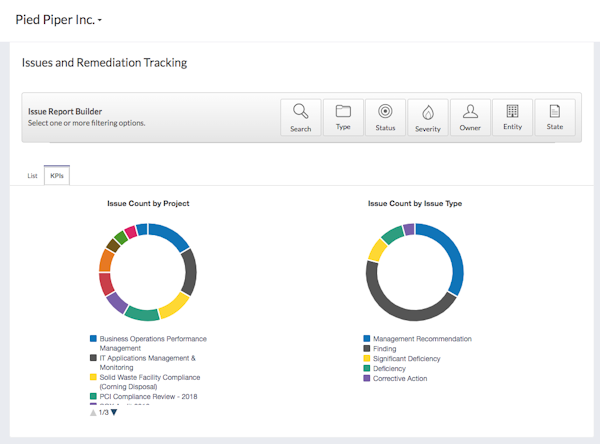Image resolution: width=600 pixels, height=444 pixels.
Task: Open the Entity filter
Action: 512,118
